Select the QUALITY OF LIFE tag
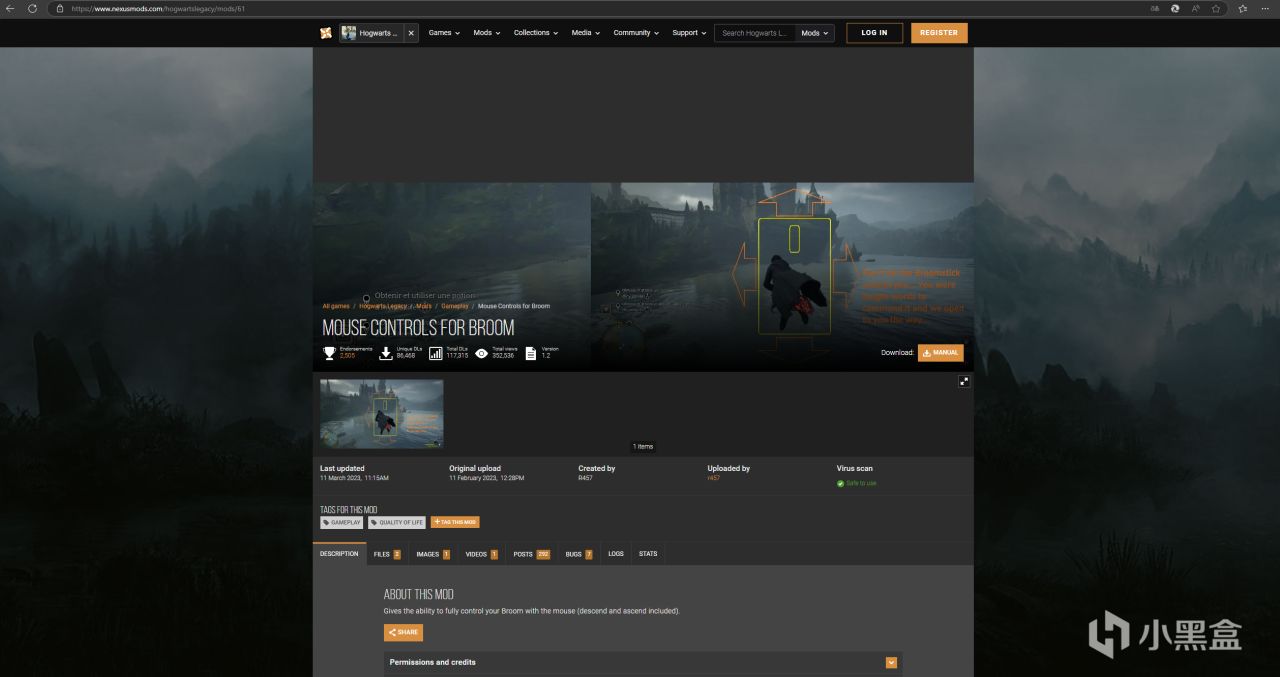 click(x=397, y=522)
